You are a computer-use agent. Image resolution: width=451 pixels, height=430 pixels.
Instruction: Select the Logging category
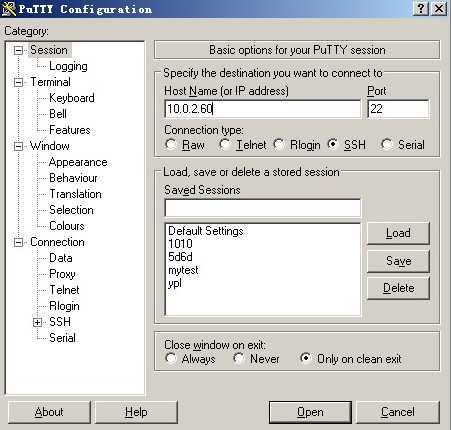click(x=68, y=66)
